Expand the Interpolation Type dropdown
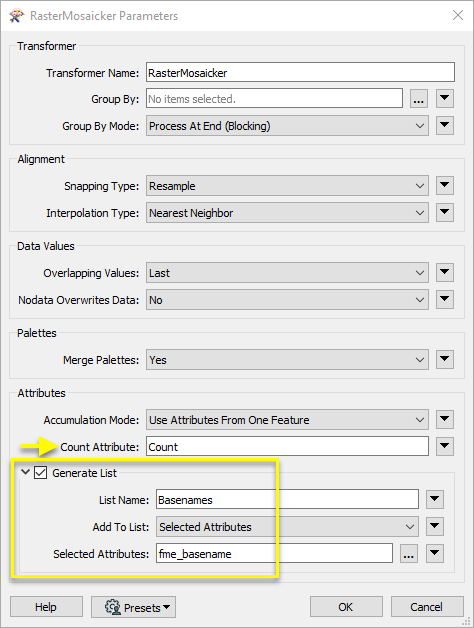This screenshot has width=474, height=628. click(287, 213)
